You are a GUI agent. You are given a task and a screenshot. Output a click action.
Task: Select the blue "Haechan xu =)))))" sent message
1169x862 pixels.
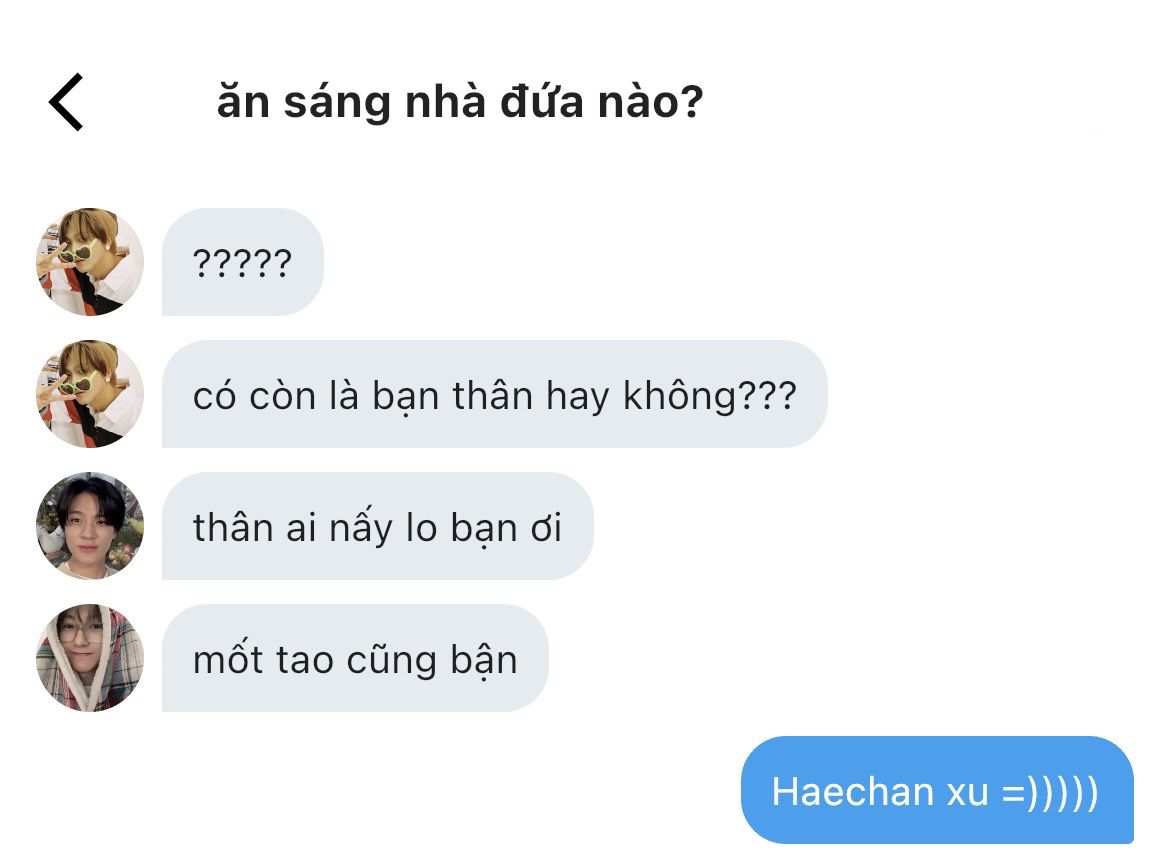pos(937,790)
